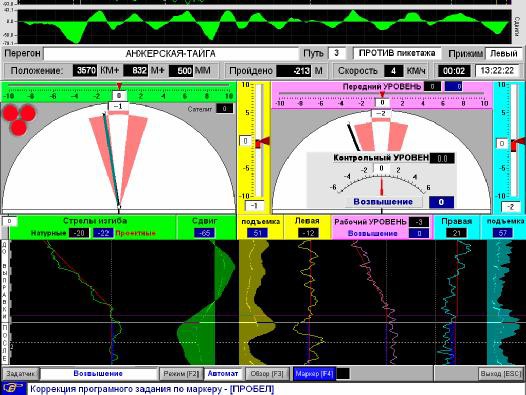Click the green shift profile chart at top

pos(264,27)
